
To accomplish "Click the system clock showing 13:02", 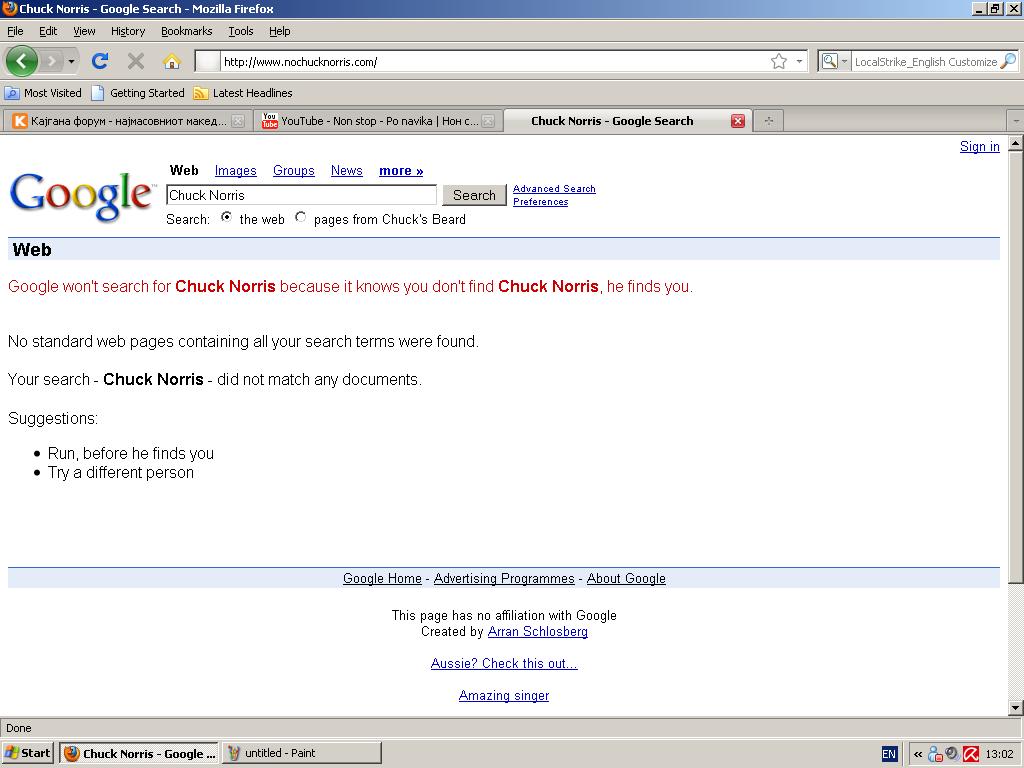I will [x=999, y=754].
